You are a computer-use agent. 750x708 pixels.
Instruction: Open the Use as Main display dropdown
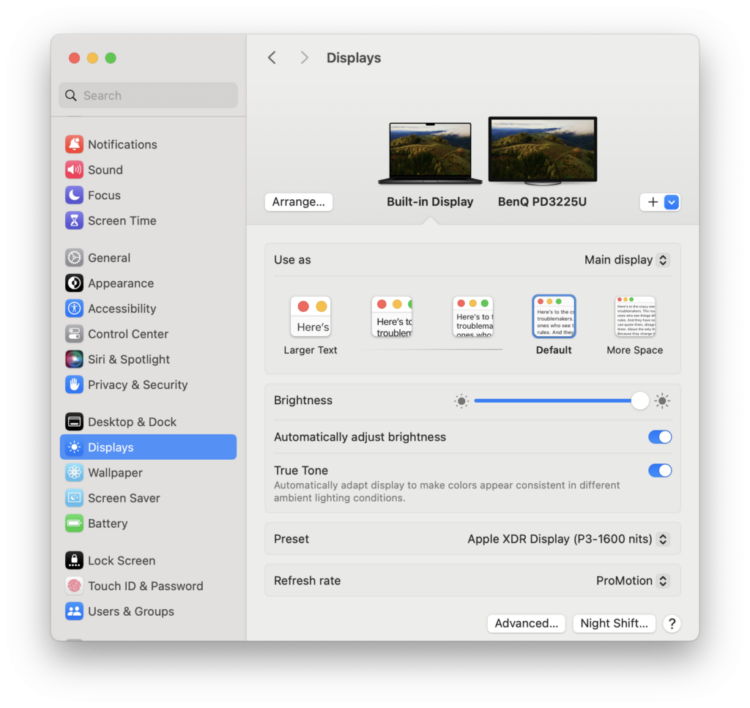626,260
